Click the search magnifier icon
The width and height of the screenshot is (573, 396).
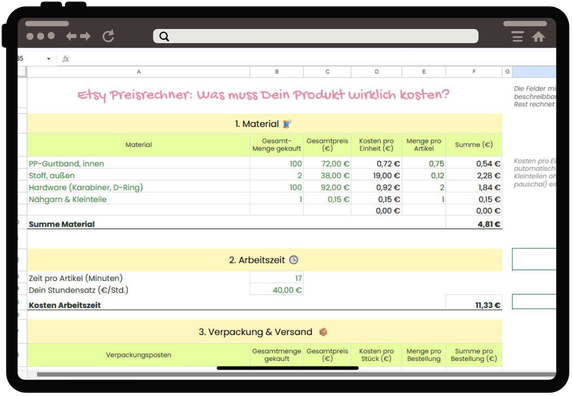click(x=164, y=36)
